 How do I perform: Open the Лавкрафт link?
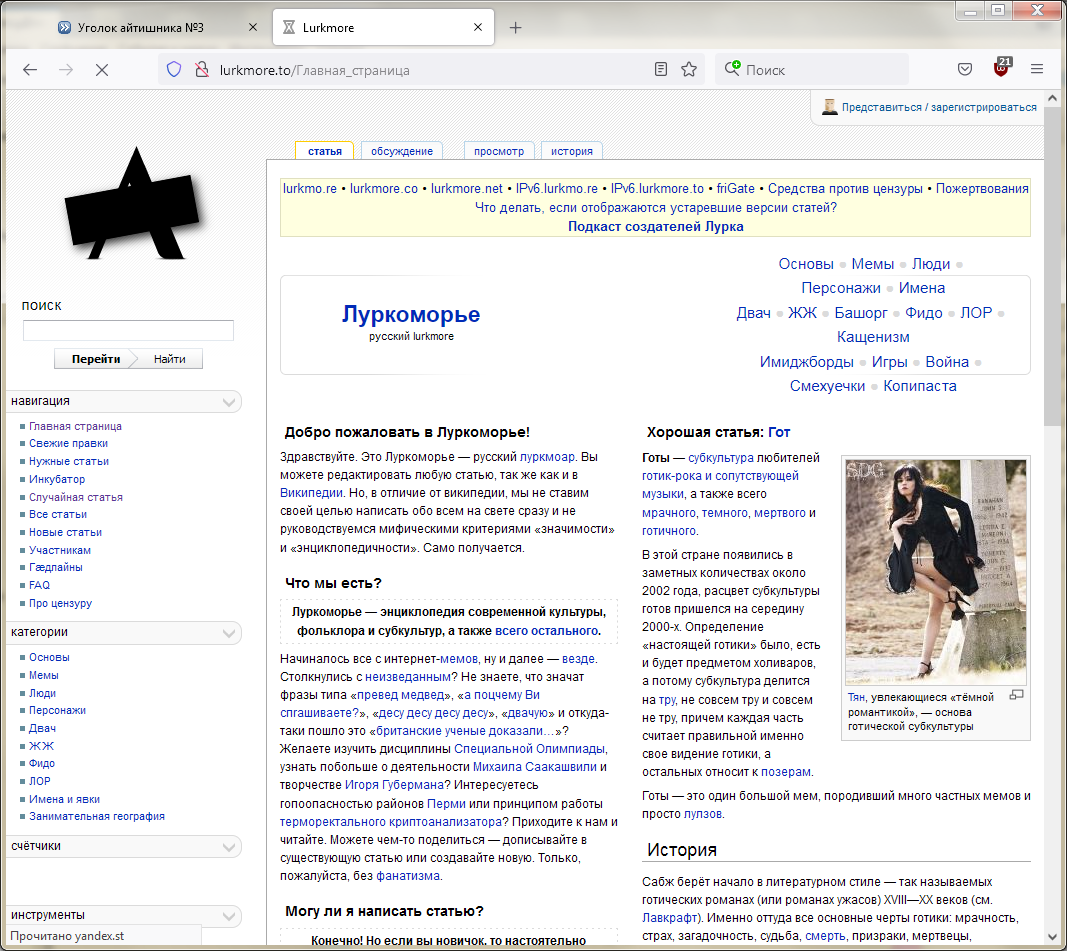(670, 918)
